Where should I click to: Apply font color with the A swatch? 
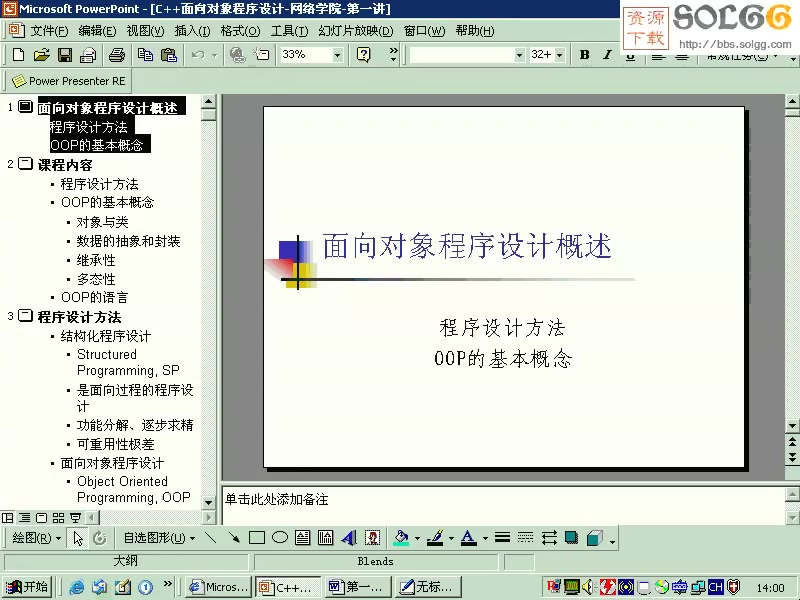[x=468, y=538]
